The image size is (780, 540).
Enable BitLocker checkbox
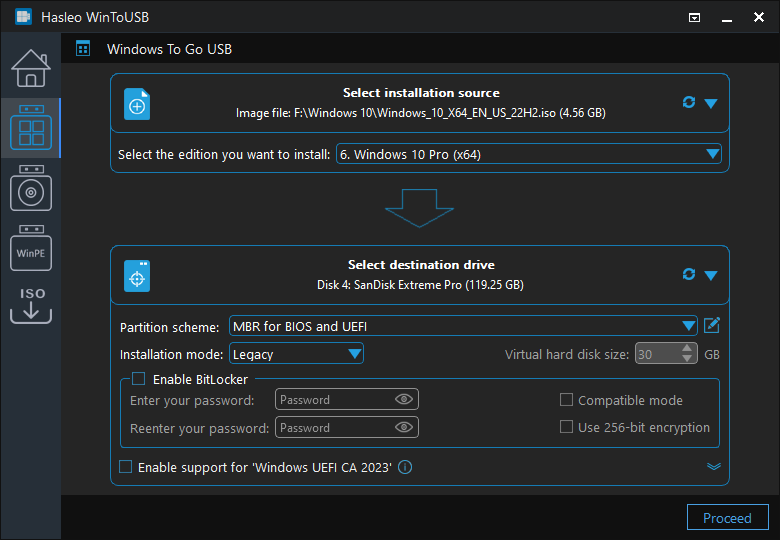(139, 379)
